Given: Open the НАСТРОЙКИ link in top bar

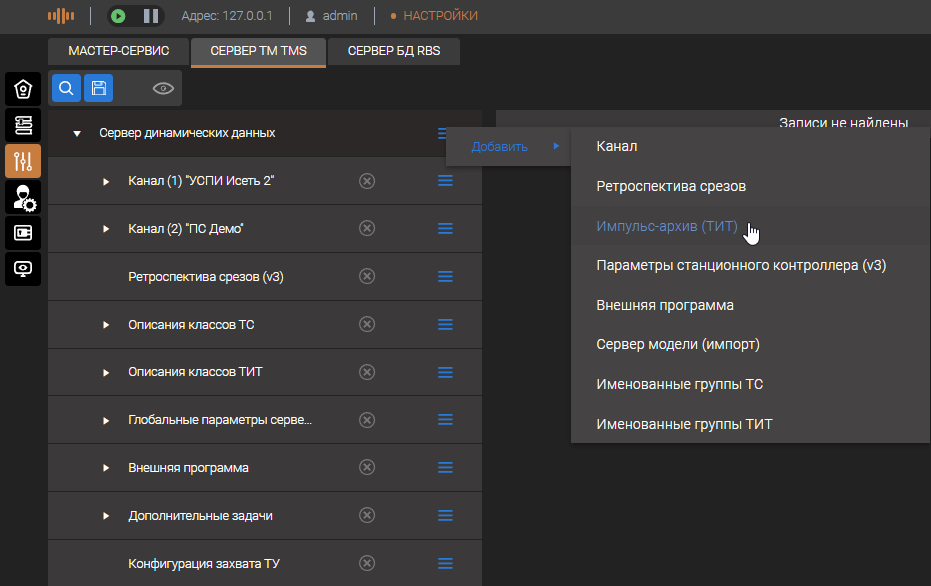Looking at the screenshot, I should 439,16.
